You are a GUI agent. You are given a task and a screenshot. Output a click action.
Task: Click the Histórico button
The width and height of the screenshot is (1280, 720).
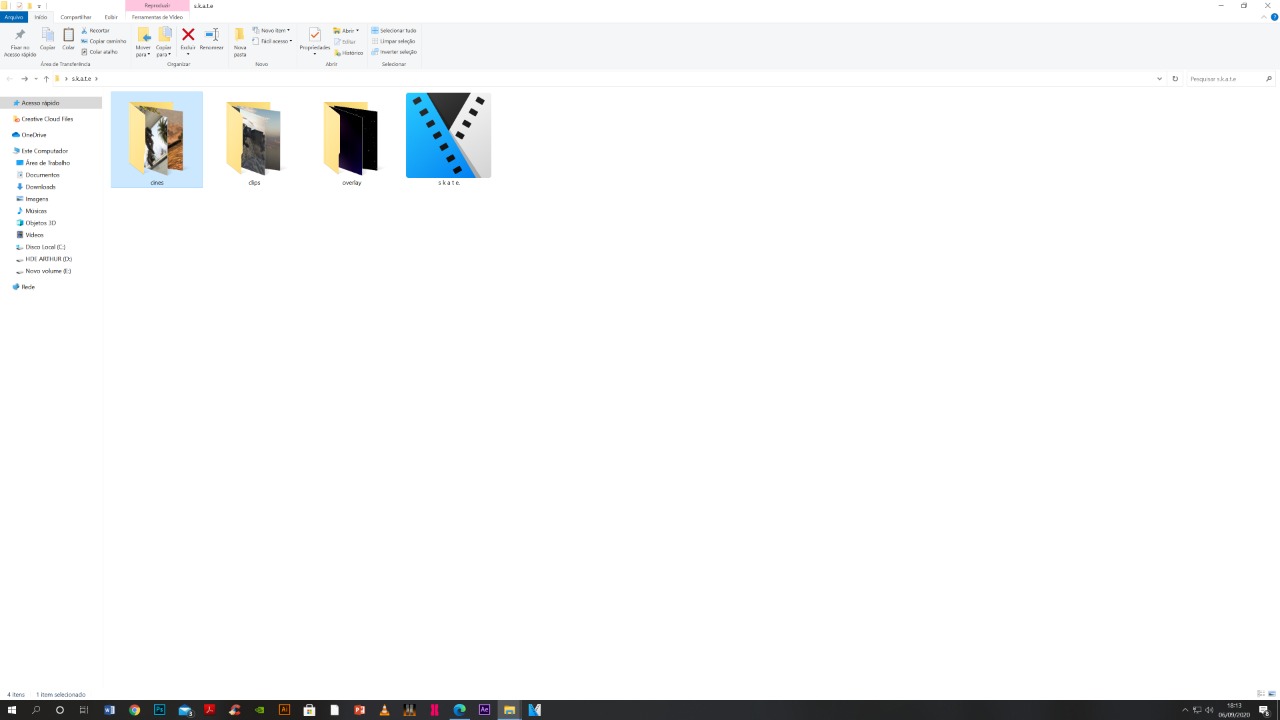349,53
